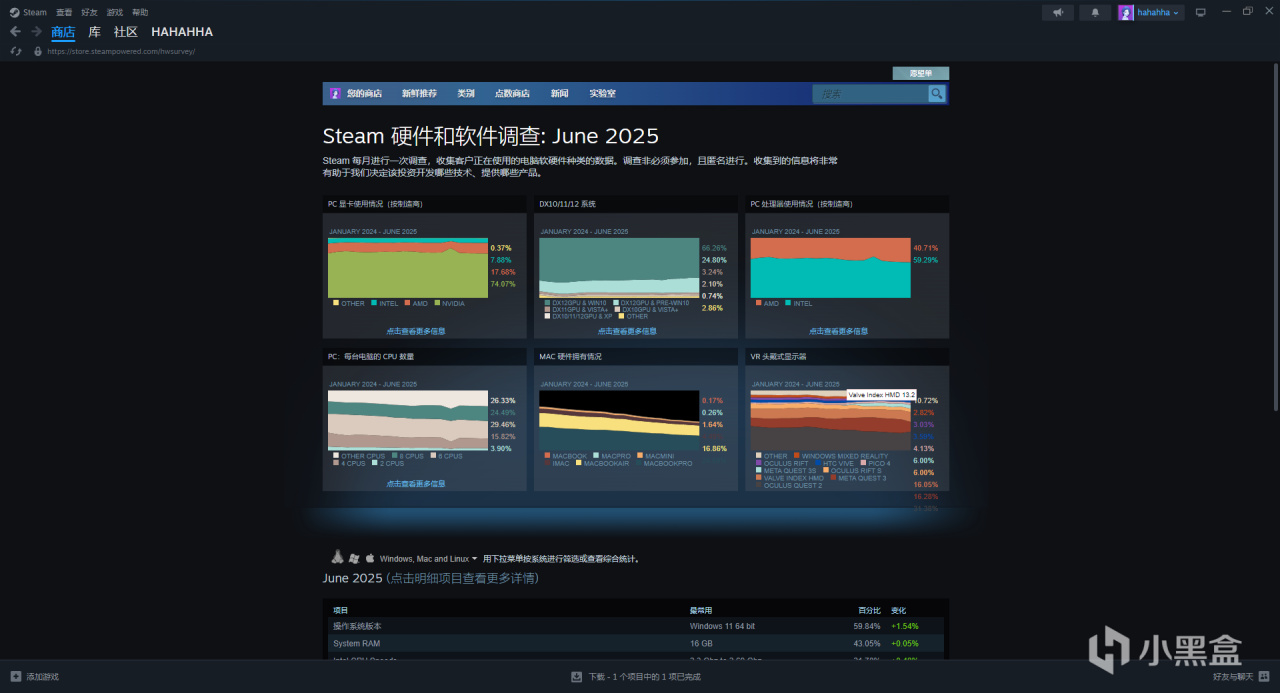Open 实验室 in store nav
This screenshot has width=1280, height=693.
(602, 93)
